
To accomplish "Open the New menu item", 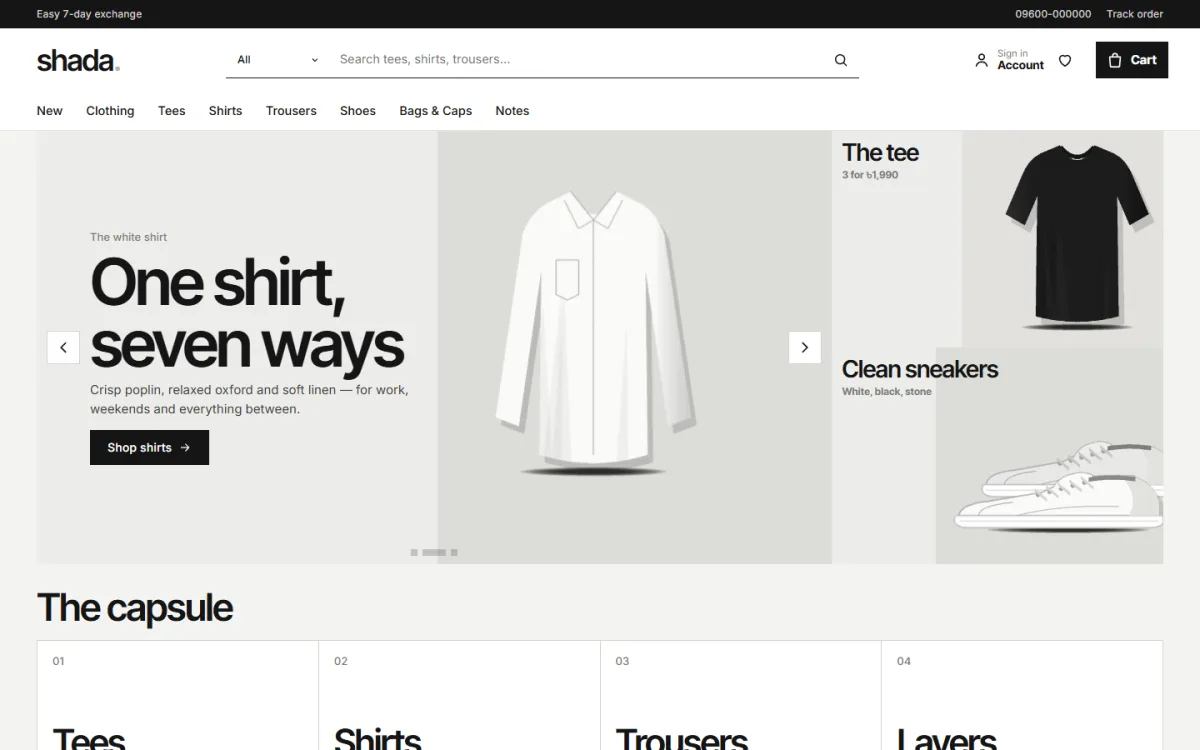I will click(x=50, y=111).
